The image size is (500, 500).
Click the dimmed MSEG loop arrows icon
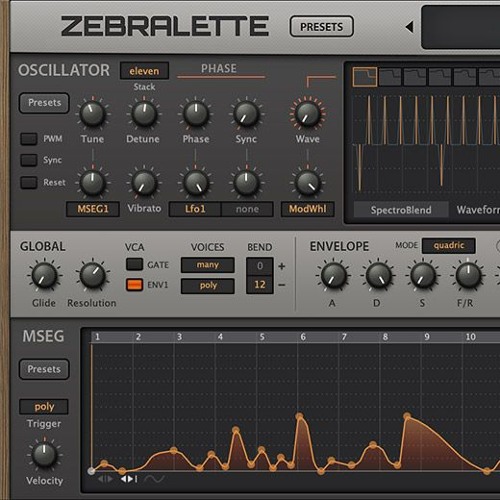pyautogui.click(x=105, y=479)
